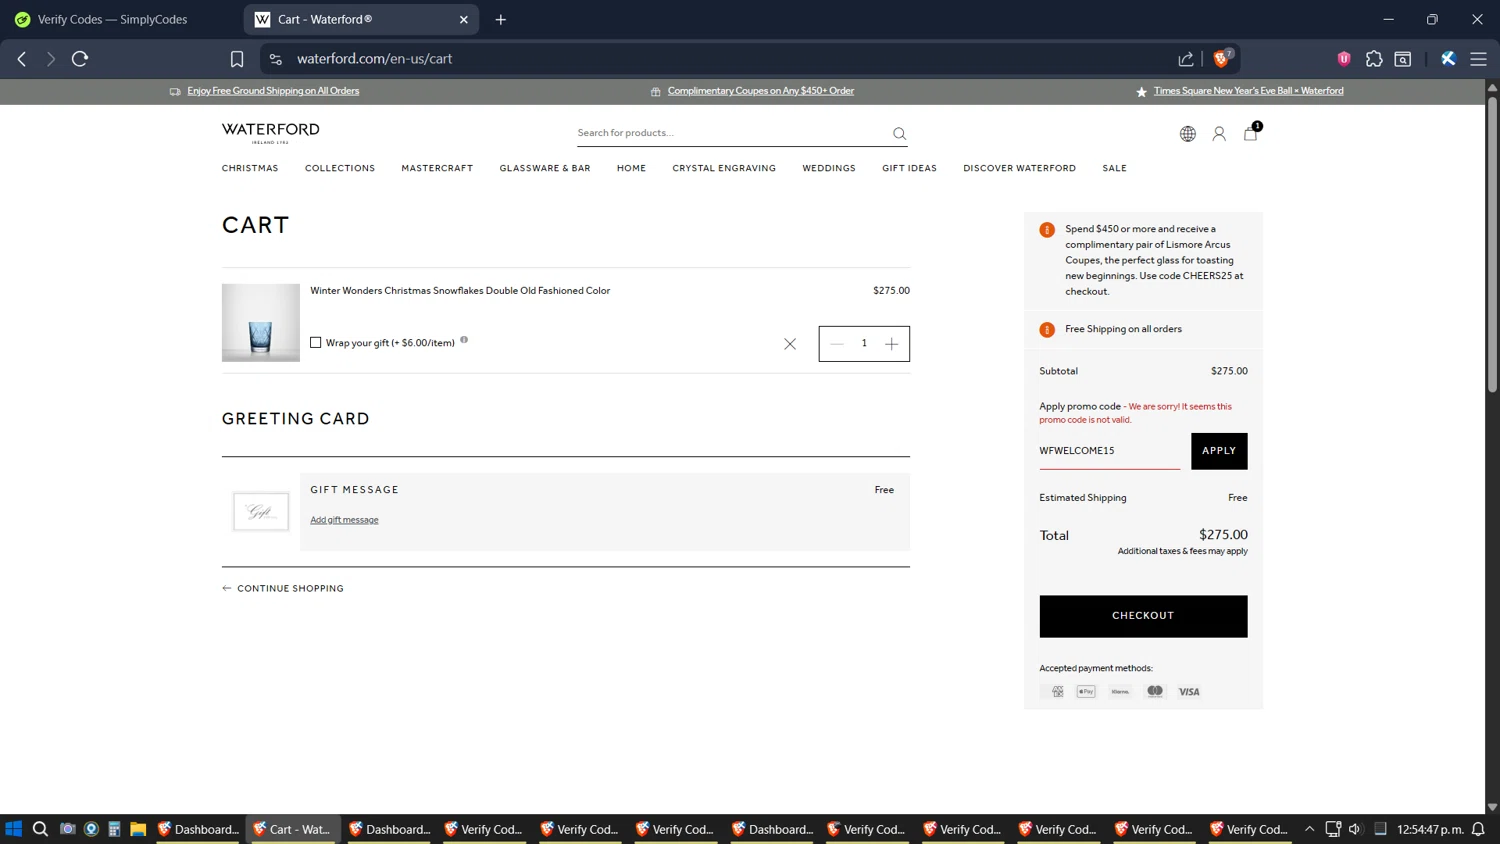Open taskbar search
Image resolution: width=1500 pixels, height=844 pixels.
[40, 829]
